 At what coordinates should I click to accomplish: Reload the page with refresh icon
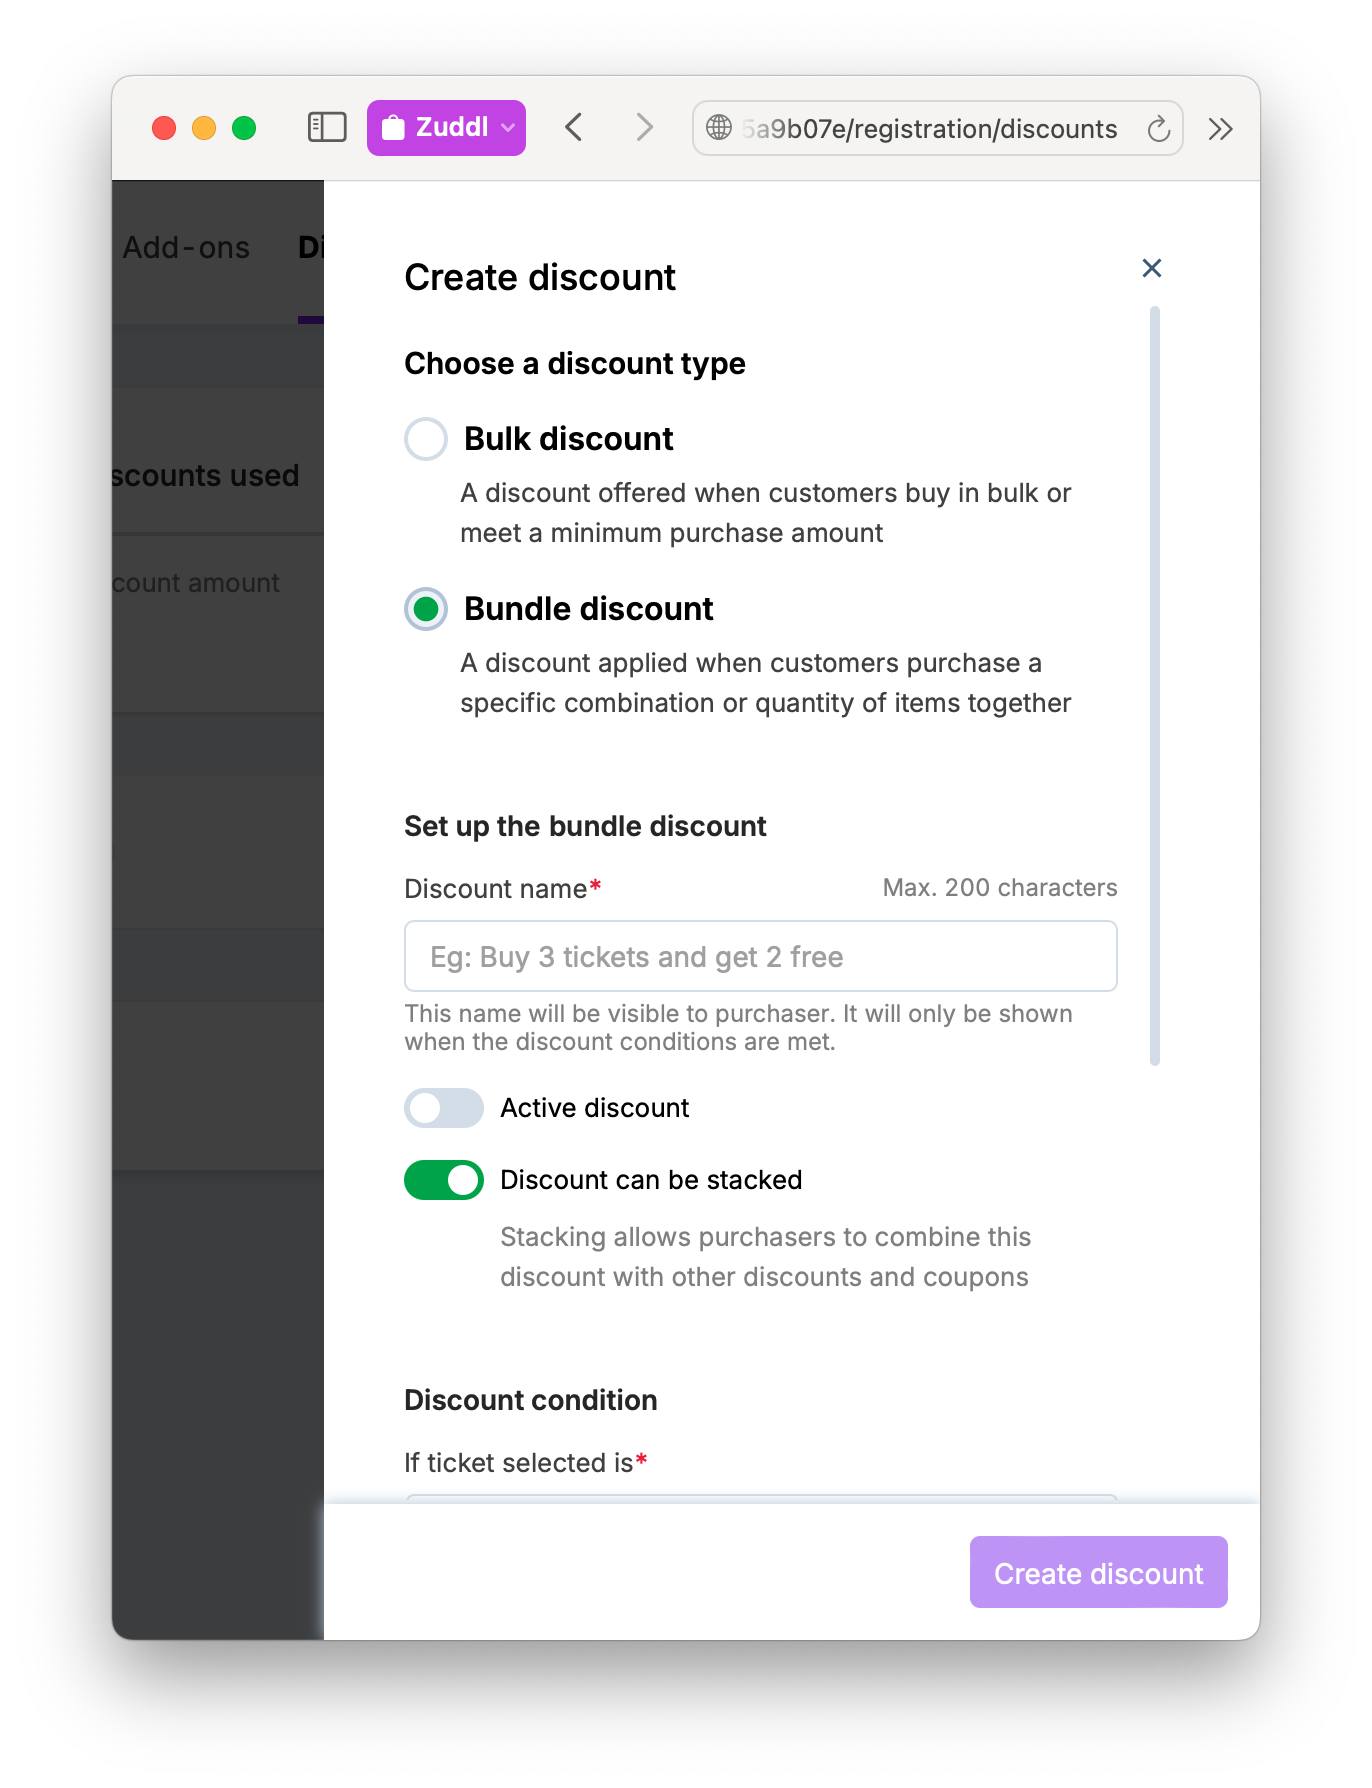[x=1158, y=129]
